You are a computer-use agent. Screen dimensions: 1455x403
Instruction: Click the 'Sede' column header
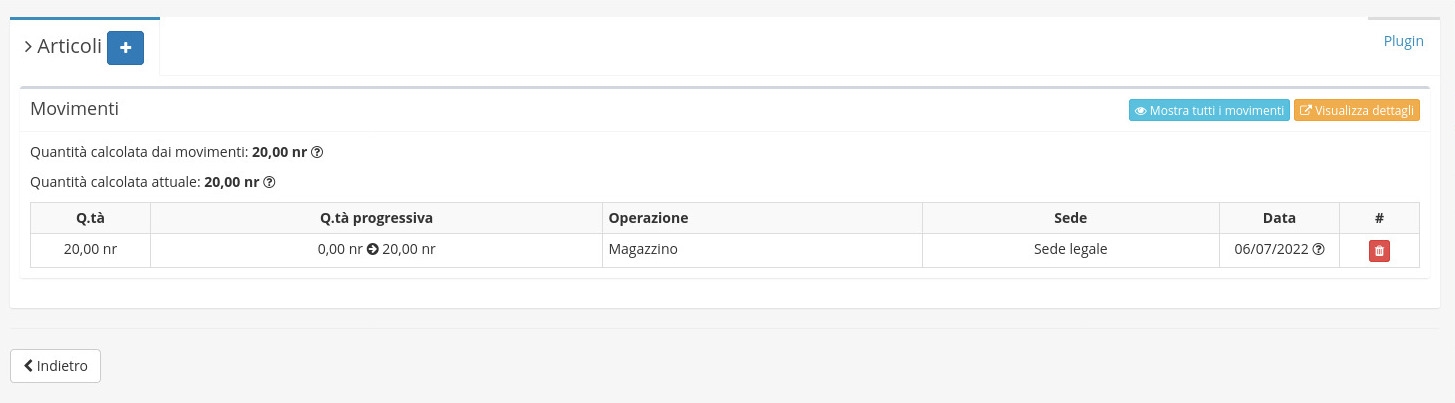[1070, 218]
